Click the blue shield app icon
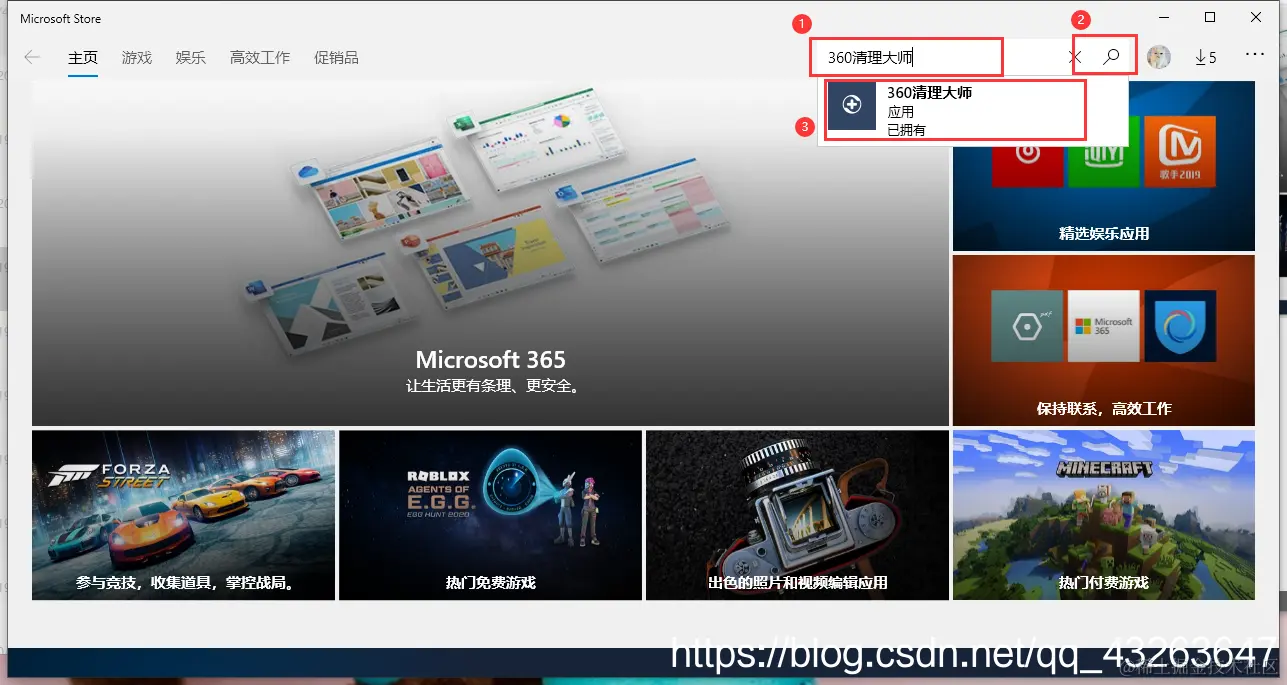 1180,326
